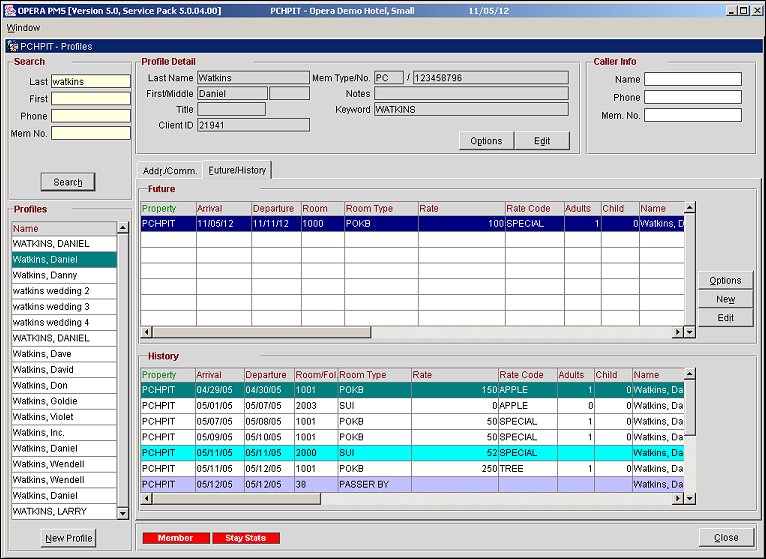This screenshot has height=559, width=766.
Task: Click the New Profile button
Action: click(x=68, y=538)
